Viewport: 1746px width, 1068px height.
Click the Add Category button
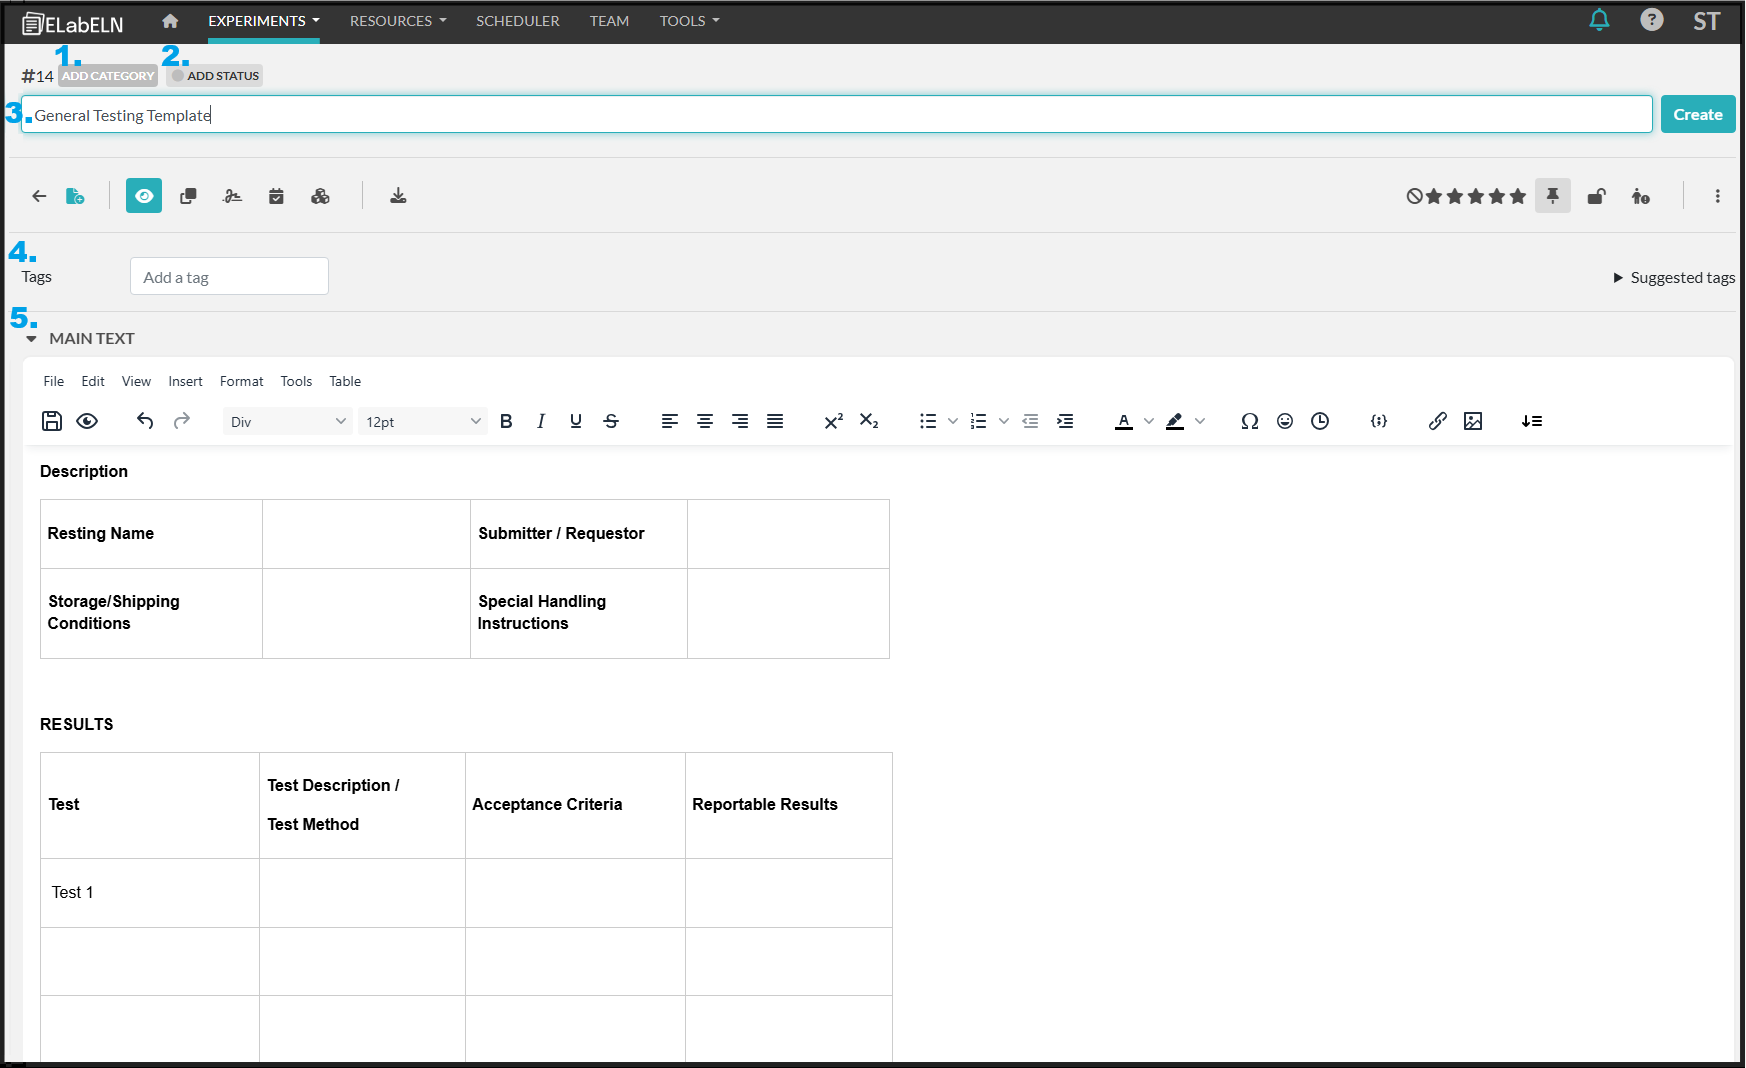pos(108,76)
